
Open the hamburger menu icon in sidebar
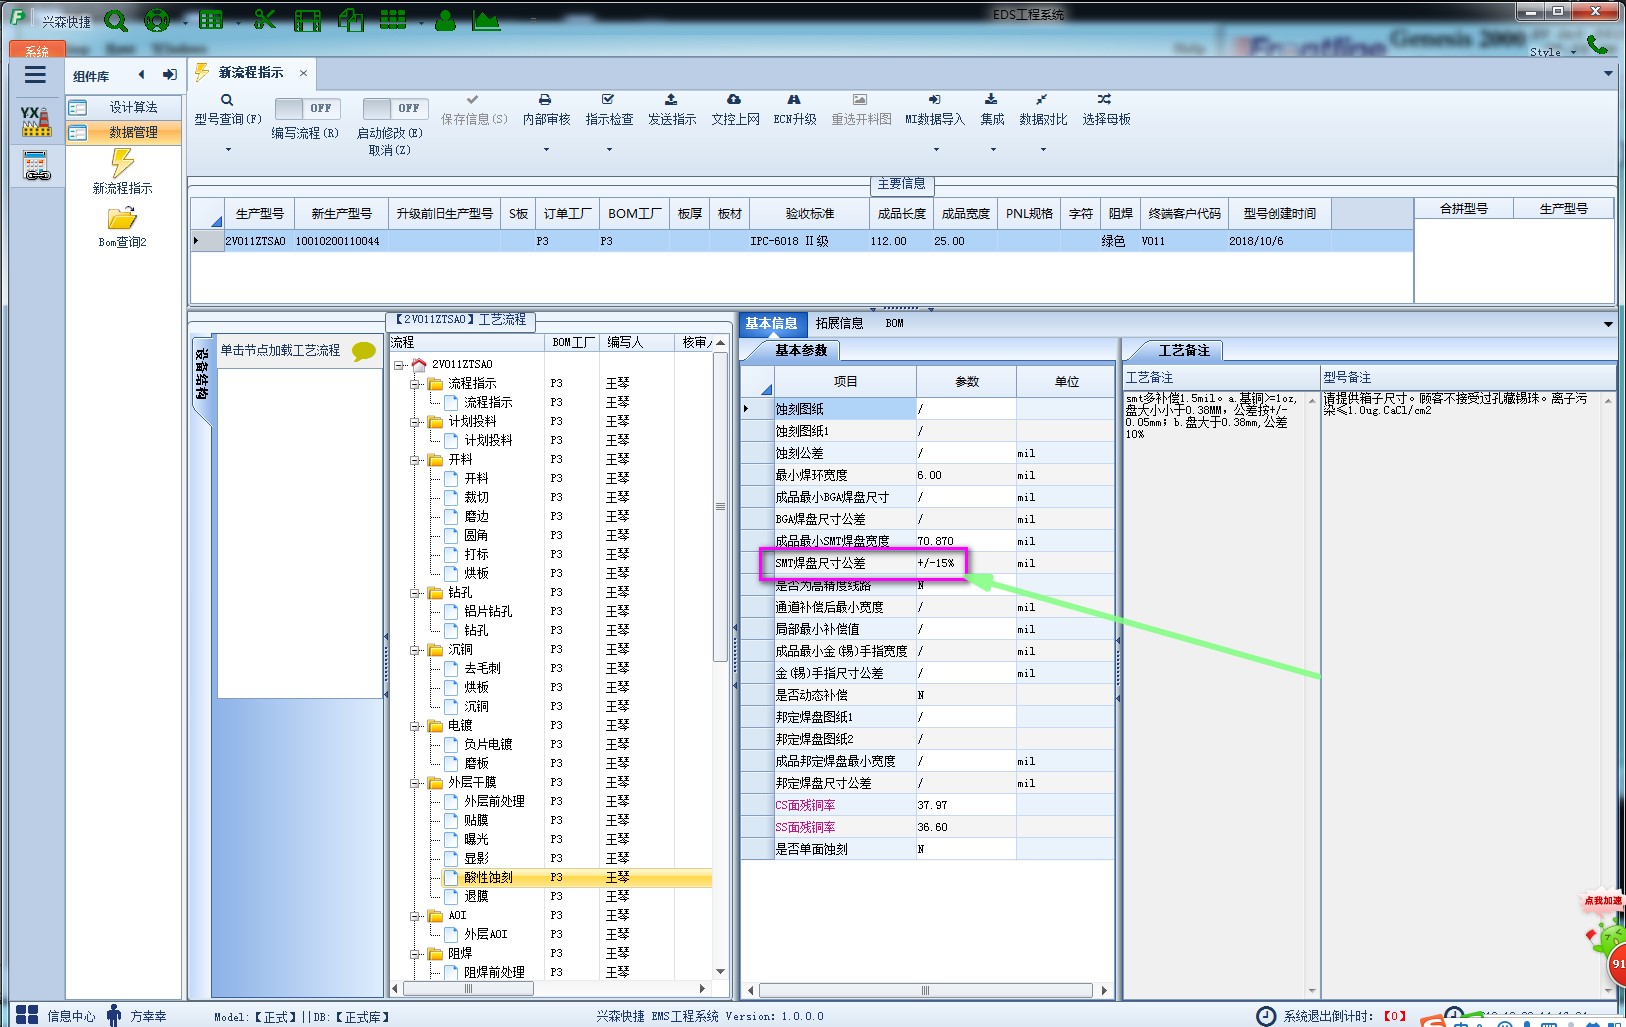point(35,75)
